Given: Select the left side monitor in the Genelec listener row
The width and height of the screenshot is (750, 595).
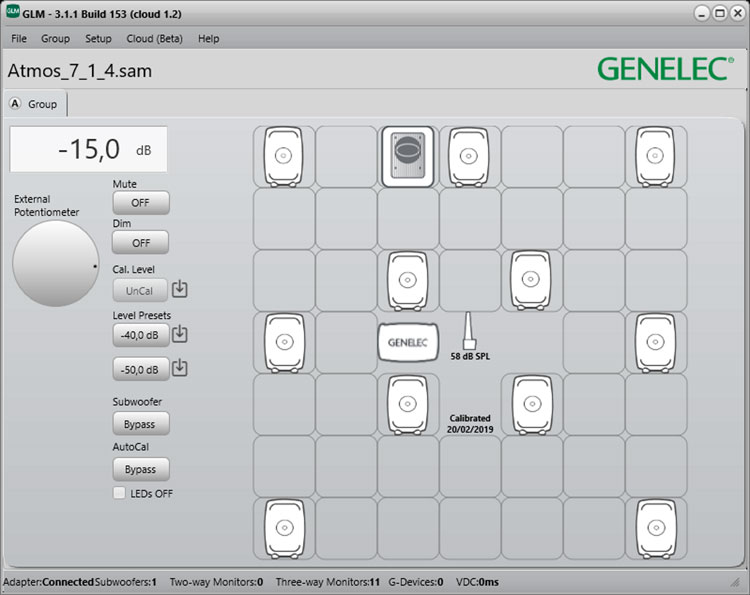Looking at the screenshot, I should coord(285,342).
